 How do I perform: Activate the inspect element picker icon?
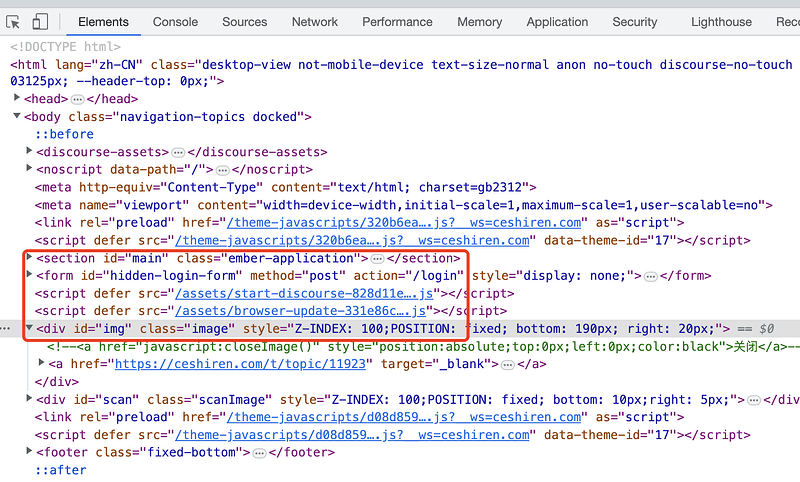(x=13, y=22)
